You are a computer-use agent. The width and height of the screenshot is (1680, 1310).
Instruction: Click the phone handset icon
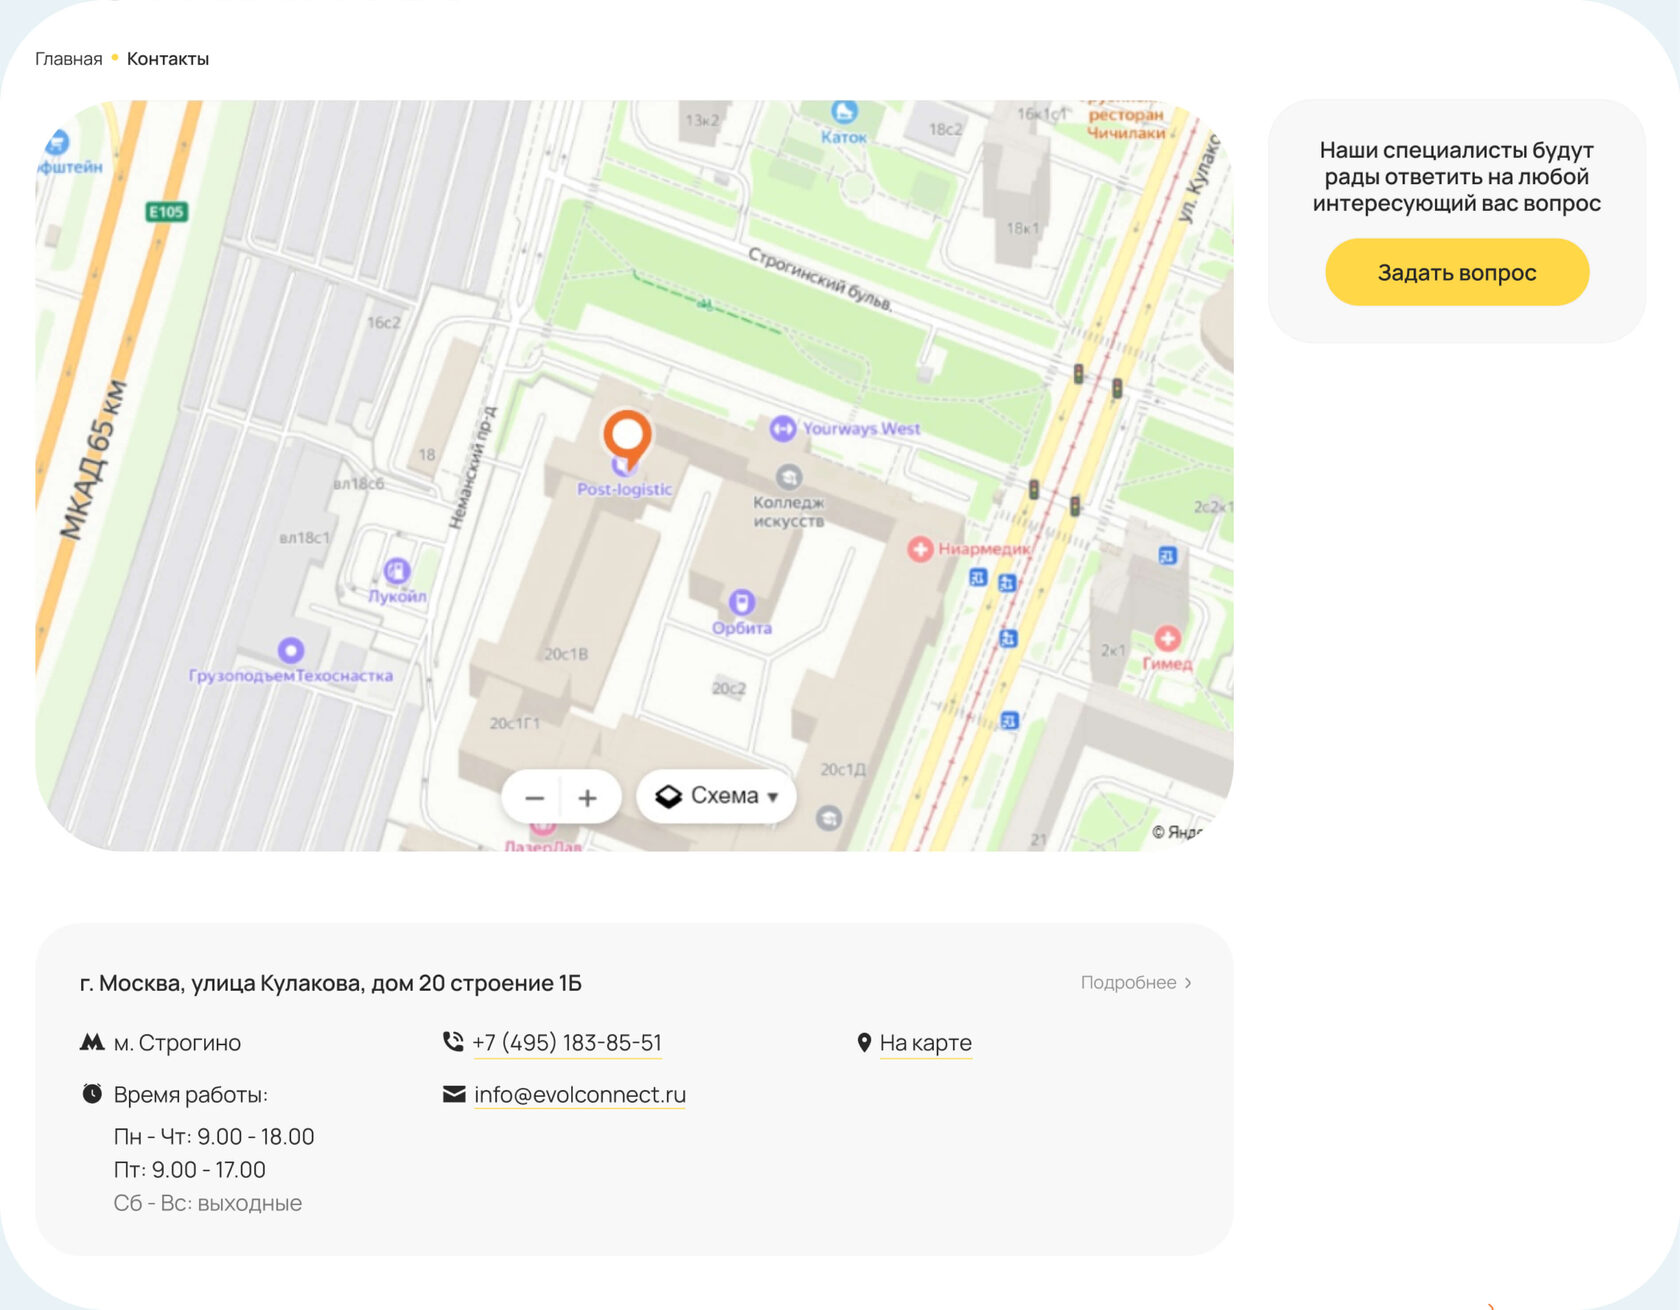coord(453,1042)
